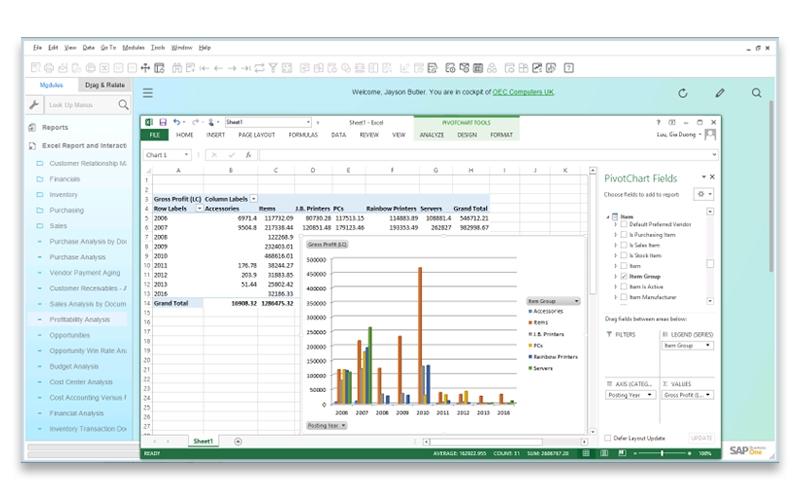This screenshot has height=500, width=800.
Task: Open Profitability Analysis in the sidebar
Action: (x=80, y=319)
